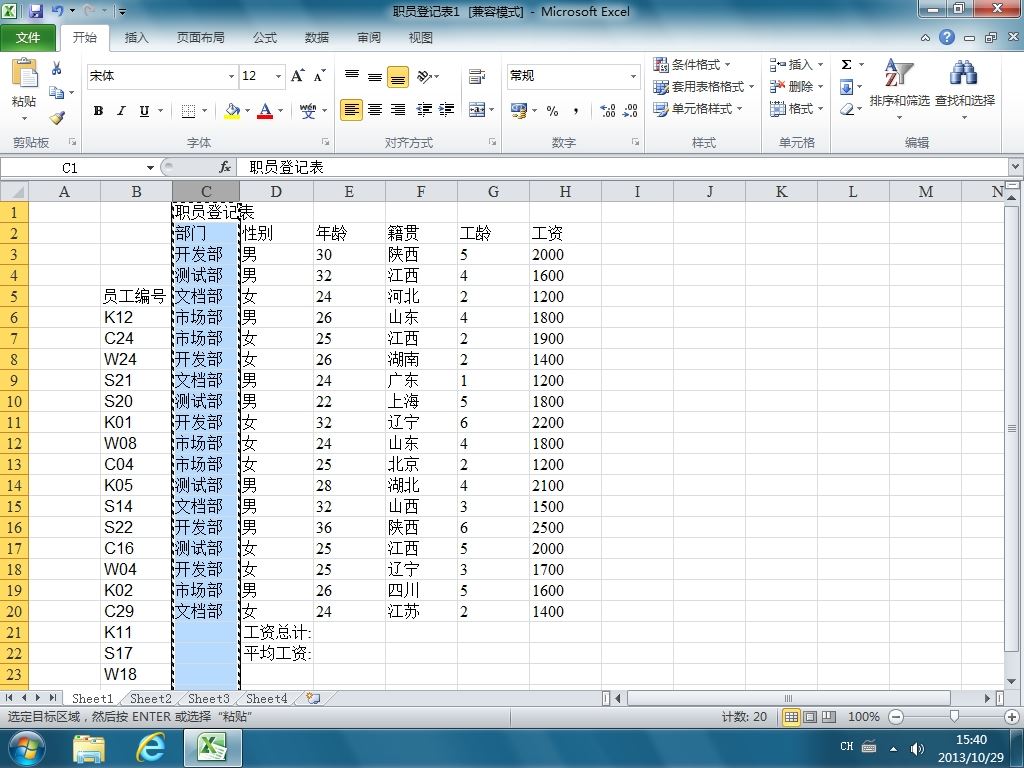Toggle bottom vertical alignment

click(x=398, y=76)
